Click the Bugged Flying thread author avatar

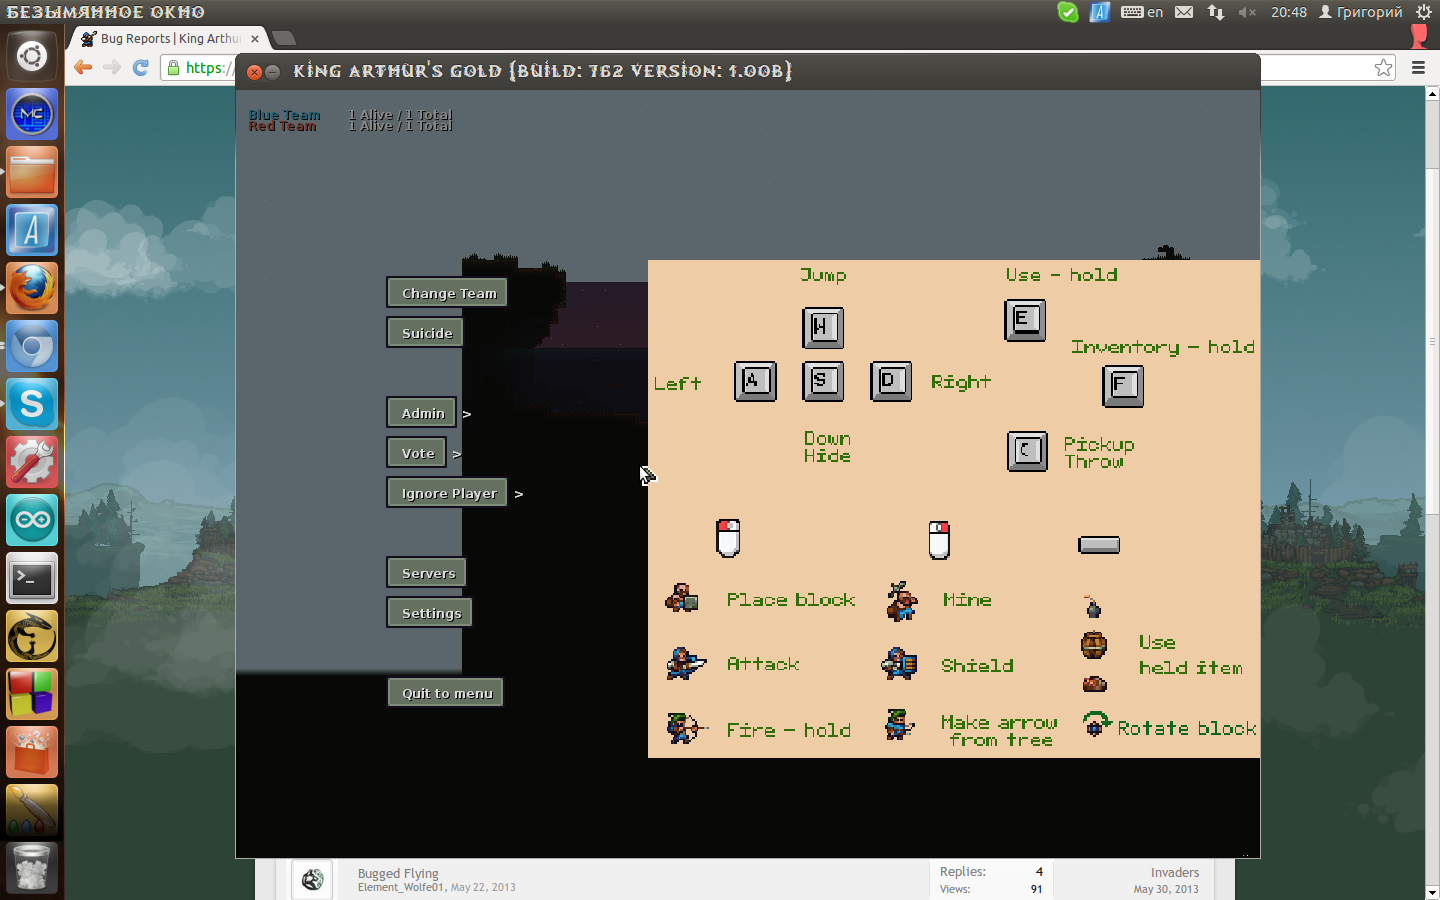tap(312, 879)
